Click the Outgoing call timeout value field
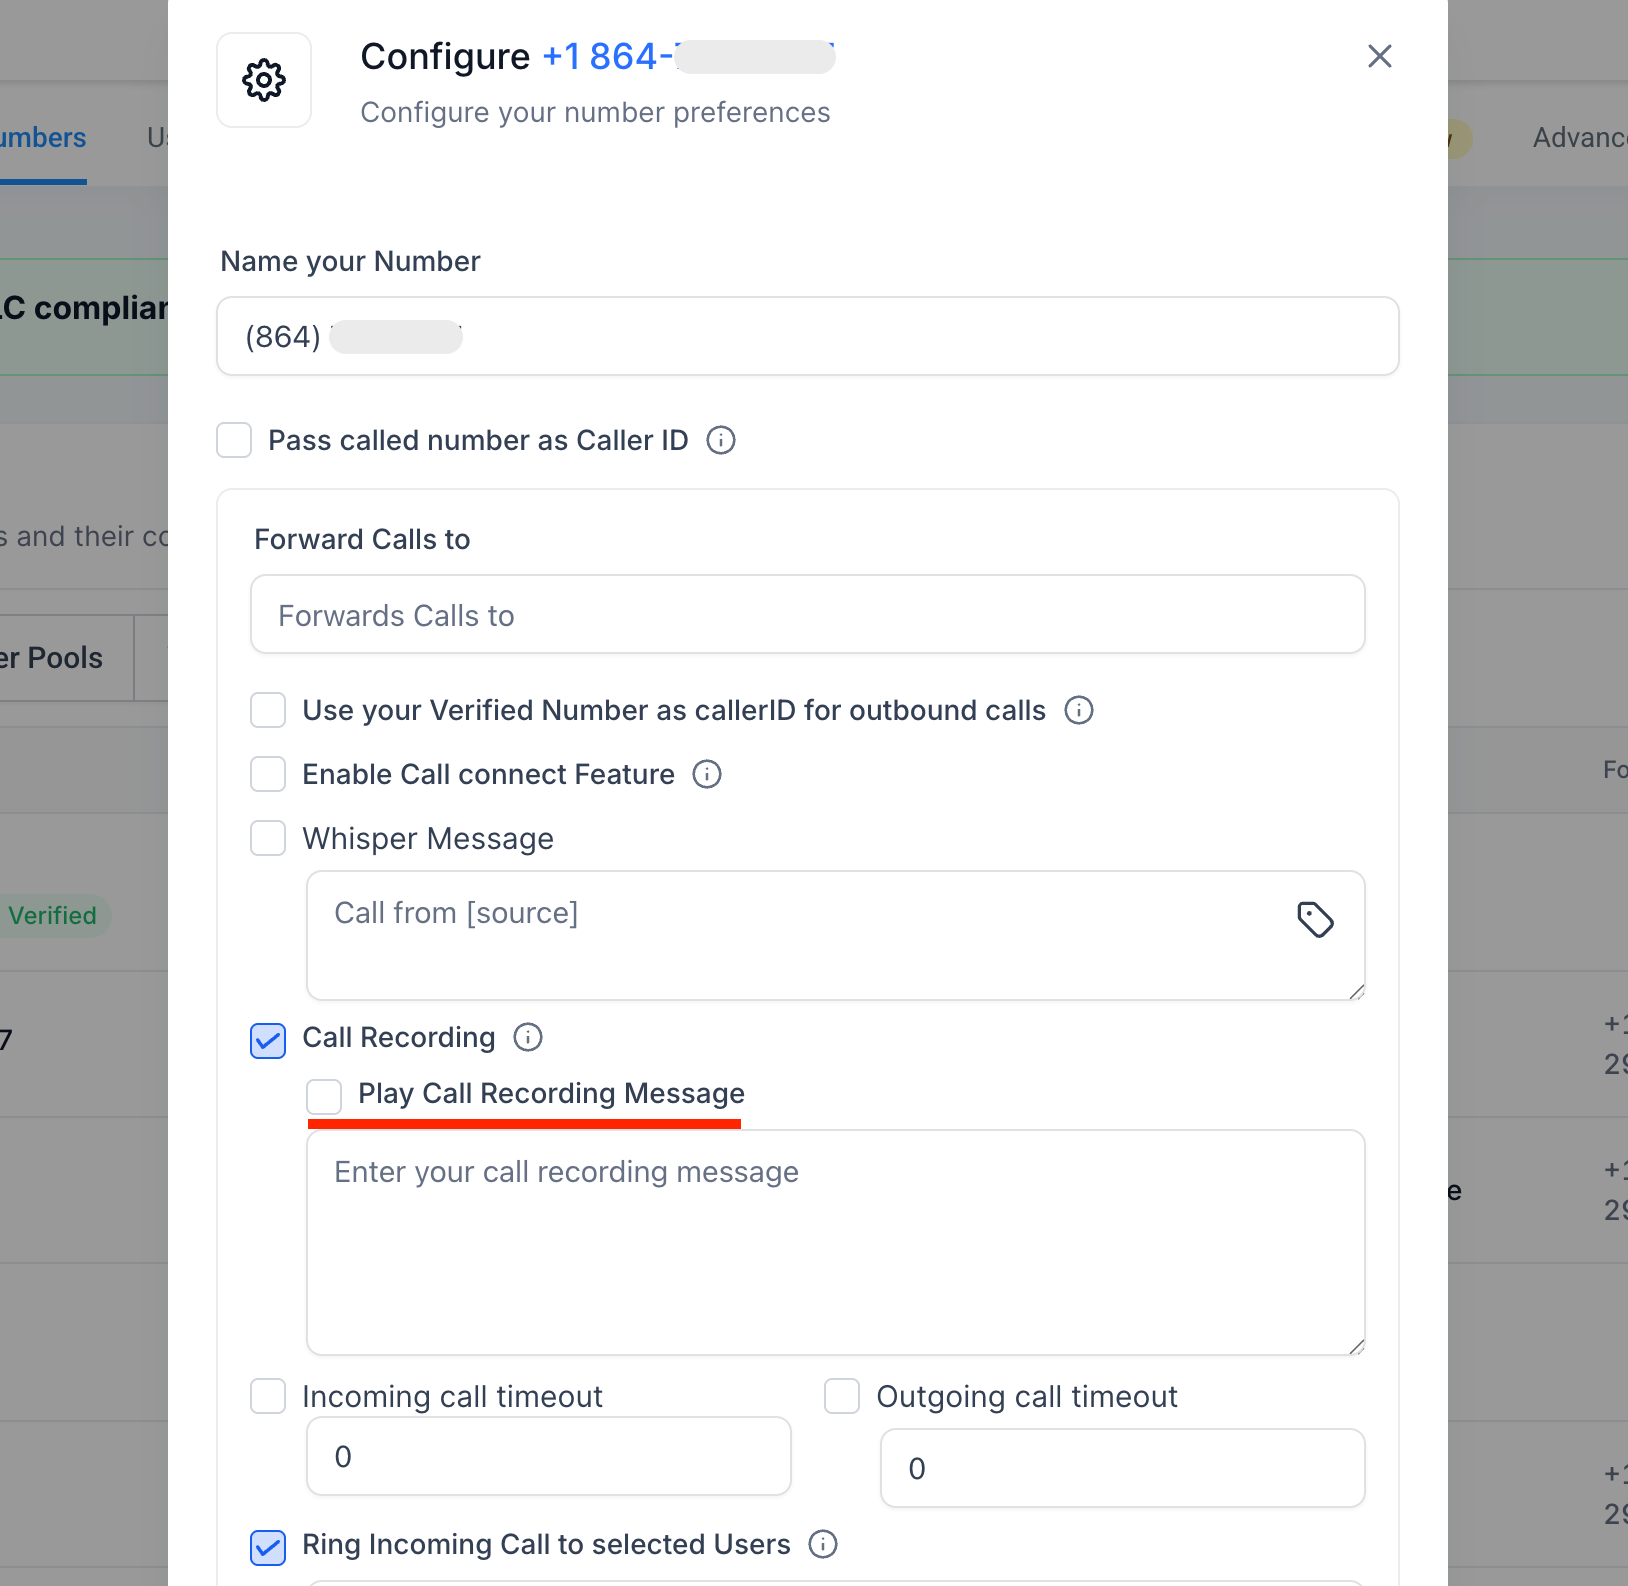1628x1586 pixels. 1121,1468
